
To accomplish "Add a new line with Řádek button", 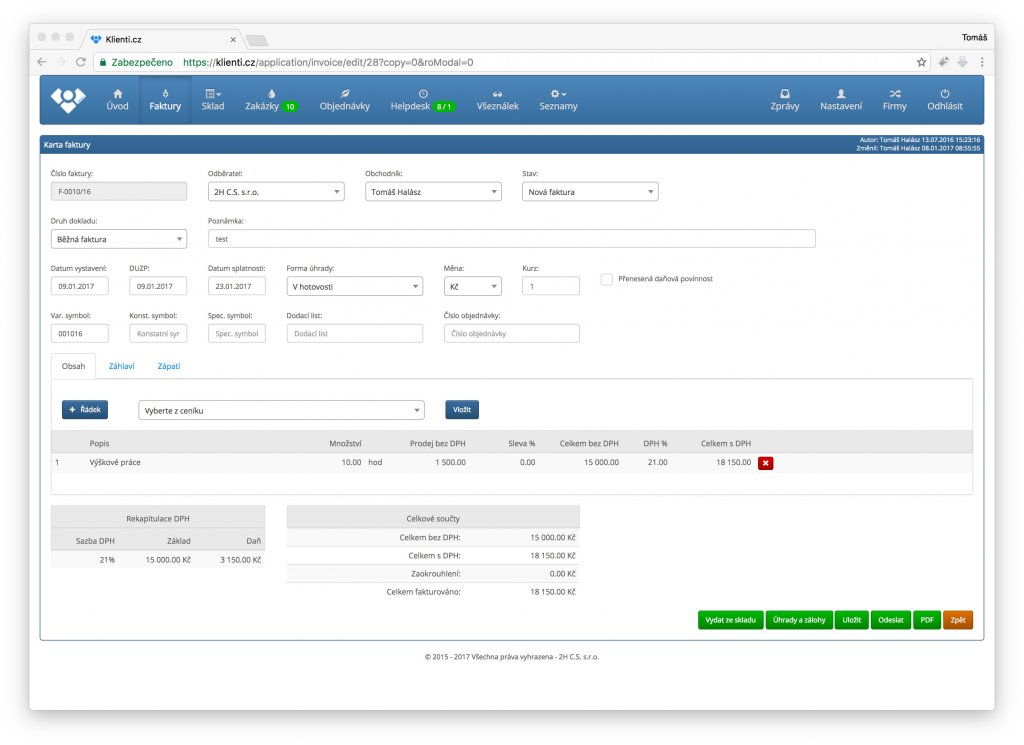I will [x=85, y=409].
